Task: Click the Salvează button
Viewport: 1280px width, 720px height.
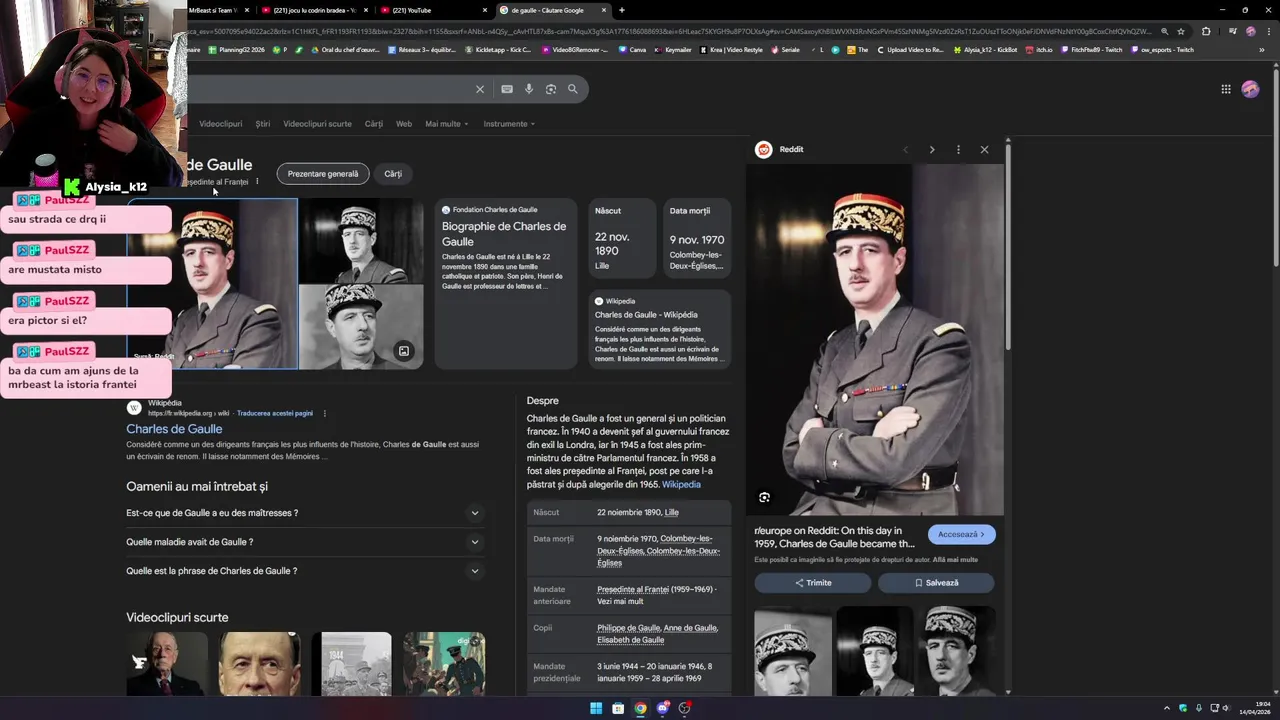Action: pos(936,583)
